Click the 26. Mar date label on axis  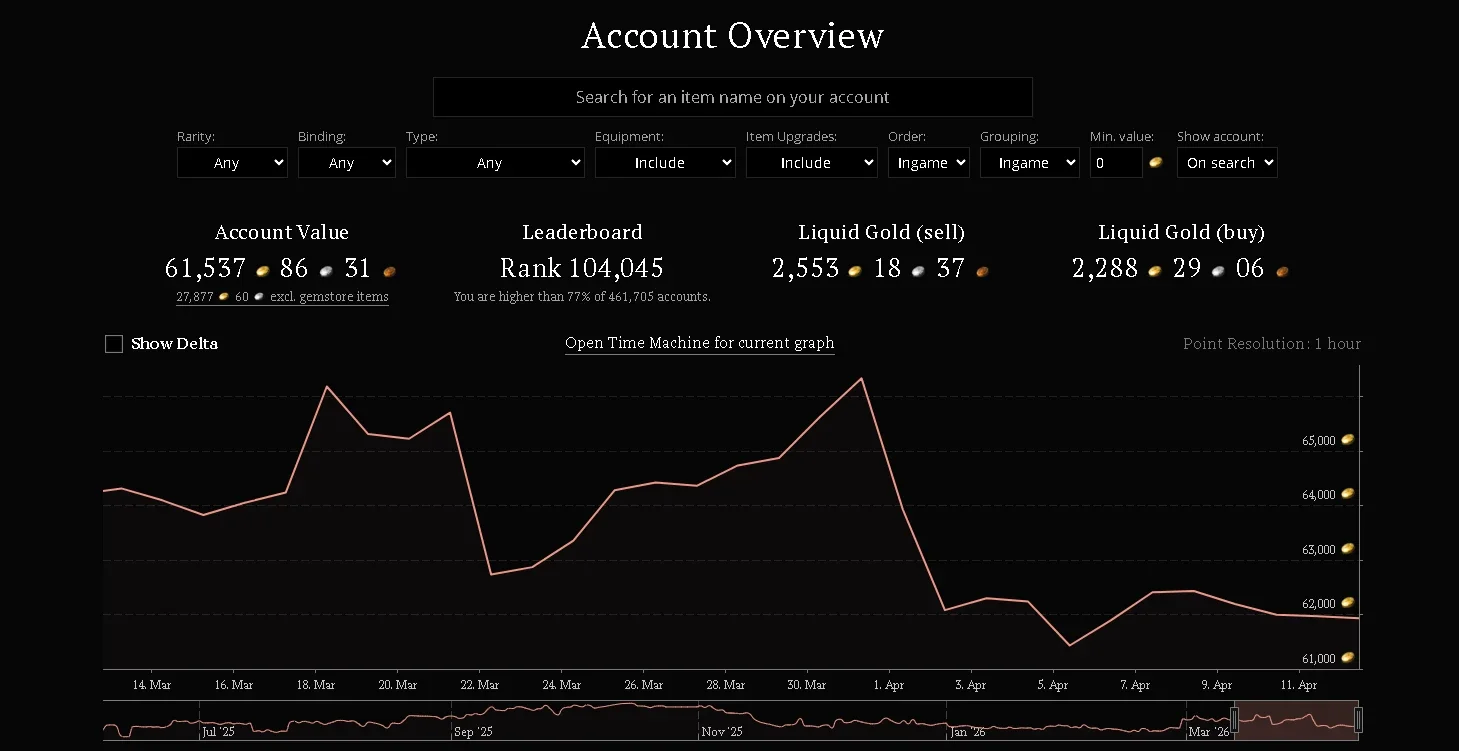643,685
